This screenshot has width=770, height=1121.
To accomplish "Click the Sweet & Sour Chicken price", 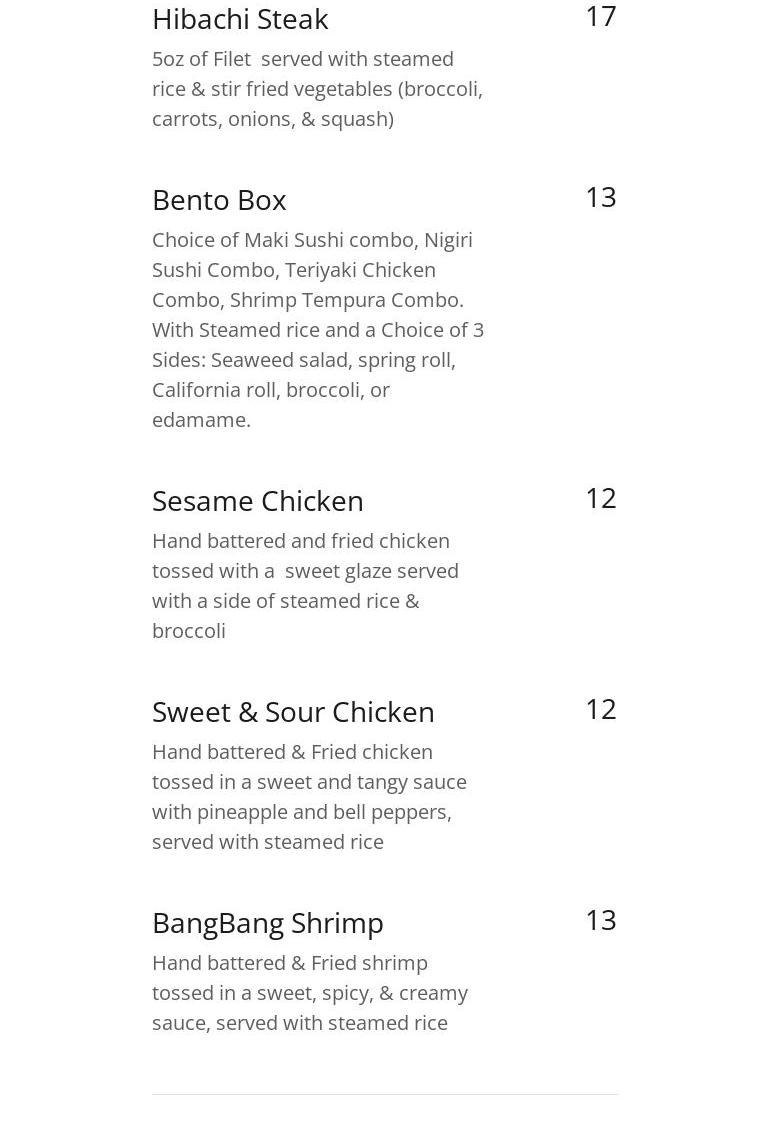I will click(600, 709).
